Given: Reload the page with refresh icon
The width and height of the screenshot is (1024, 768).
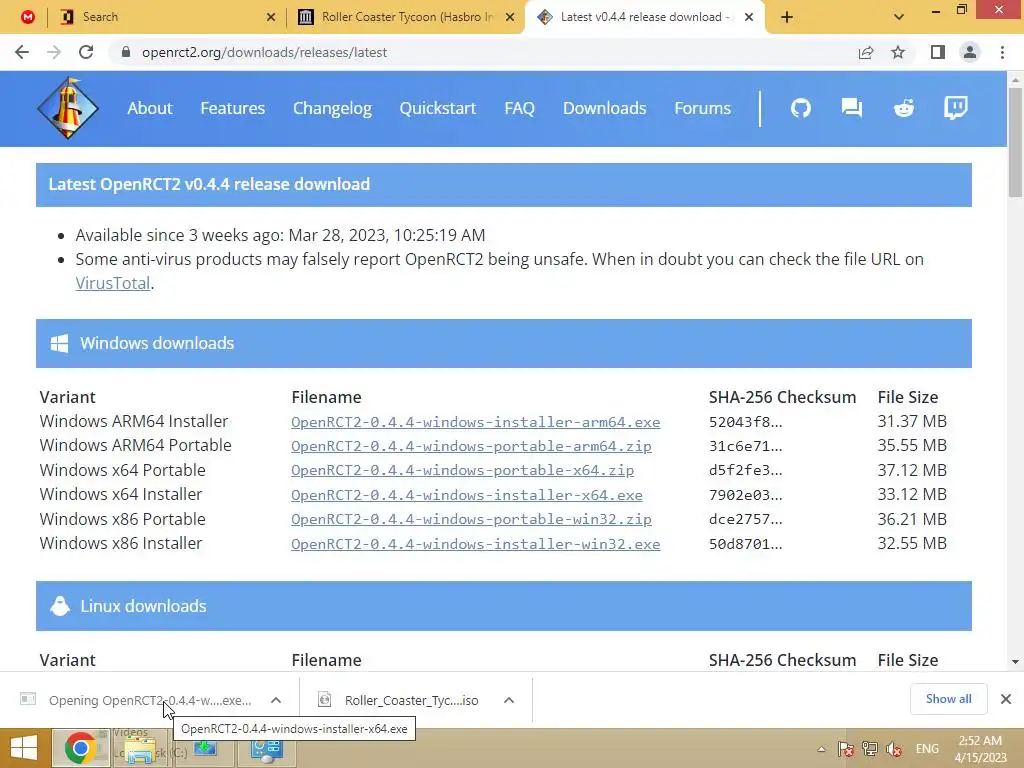Looking at the screenshot, I should (86, 52).
